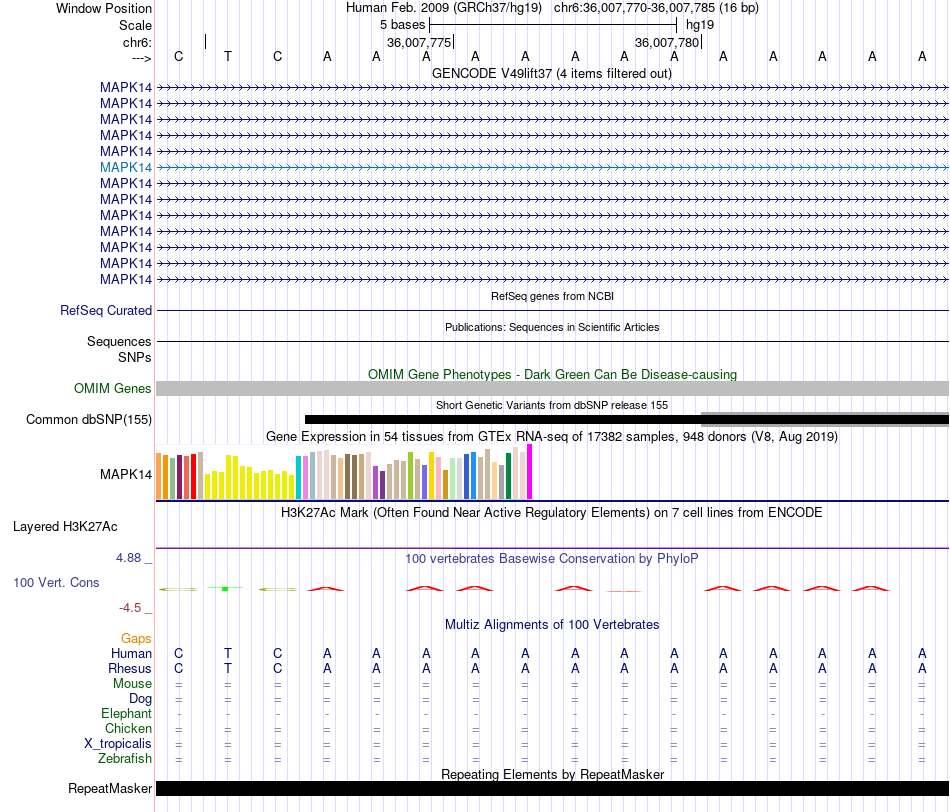Image resolution: width=950 pixels, height=812 pixels.
Task: Open OMIM Gene Phenotypes track title
Action: pyautogui.click(x=553, y=374)
